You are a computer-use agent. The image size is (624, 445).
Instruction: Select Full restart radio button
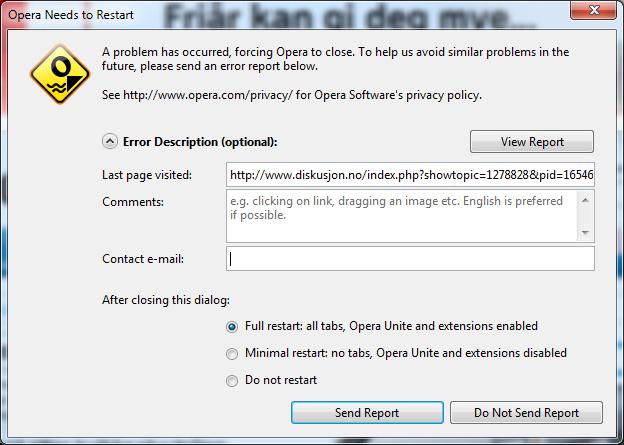coord(232,326)
